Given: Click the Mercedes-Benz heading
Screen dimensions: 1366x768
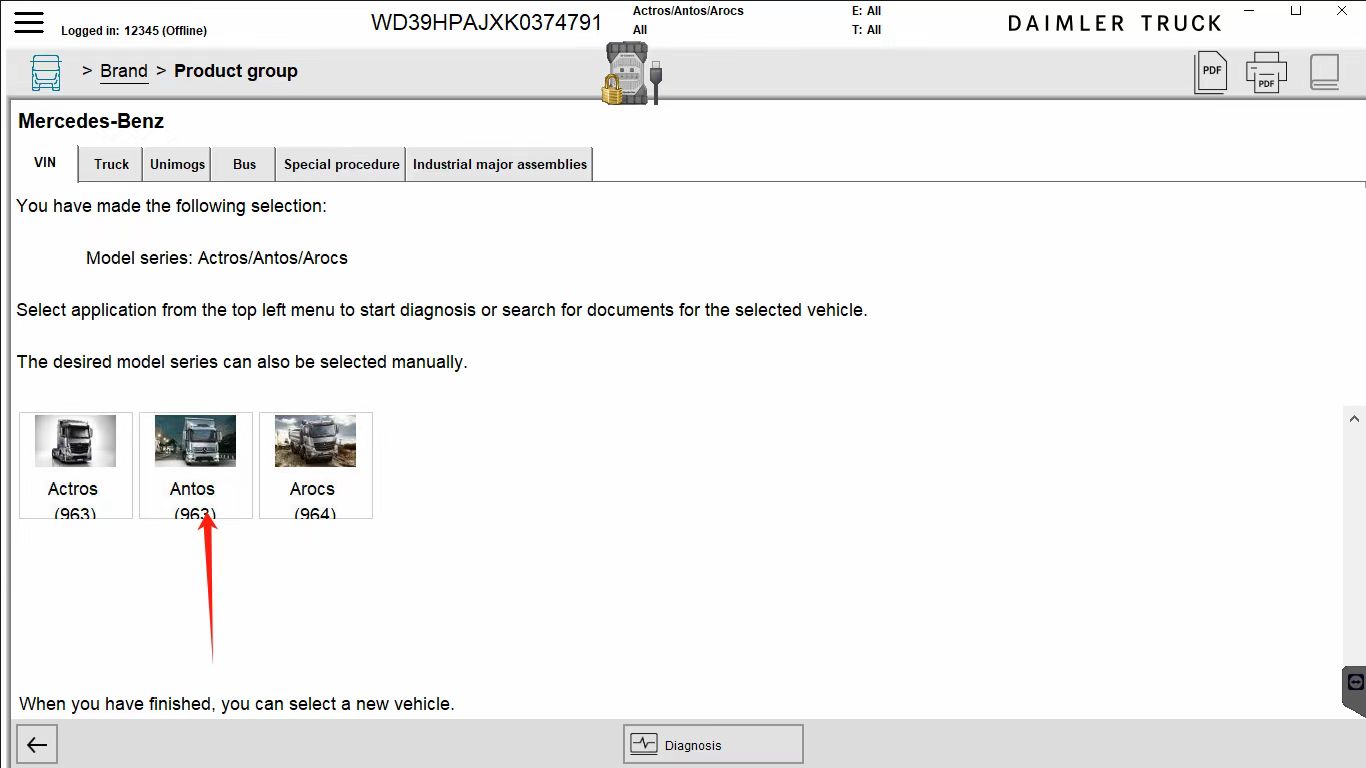Looking at the screenshot, I should 91,121.
